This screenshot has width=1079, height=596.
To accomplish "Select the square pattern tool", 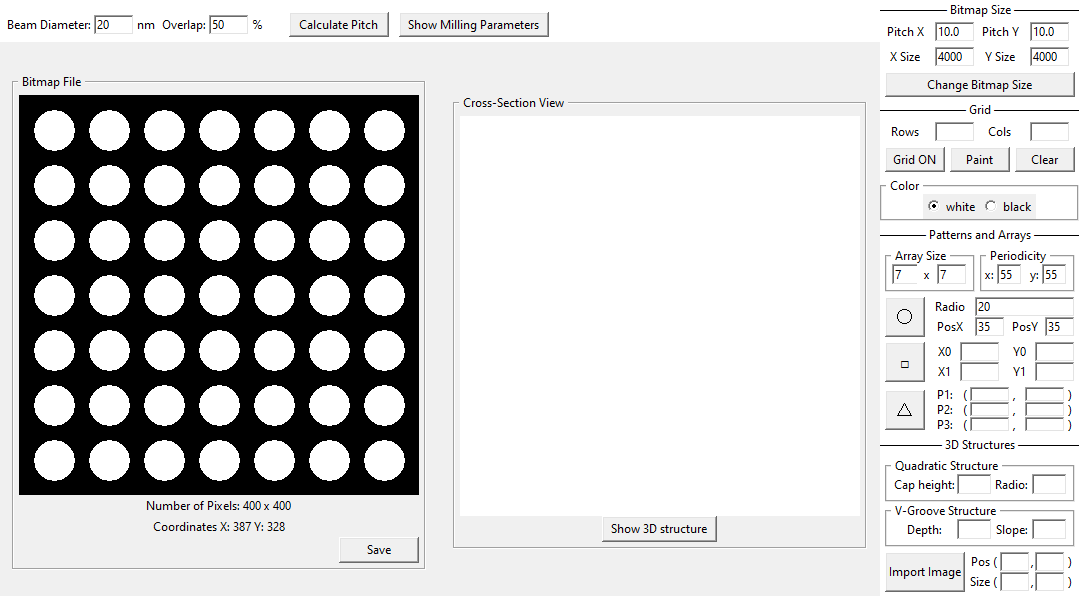I will point(904,362).
